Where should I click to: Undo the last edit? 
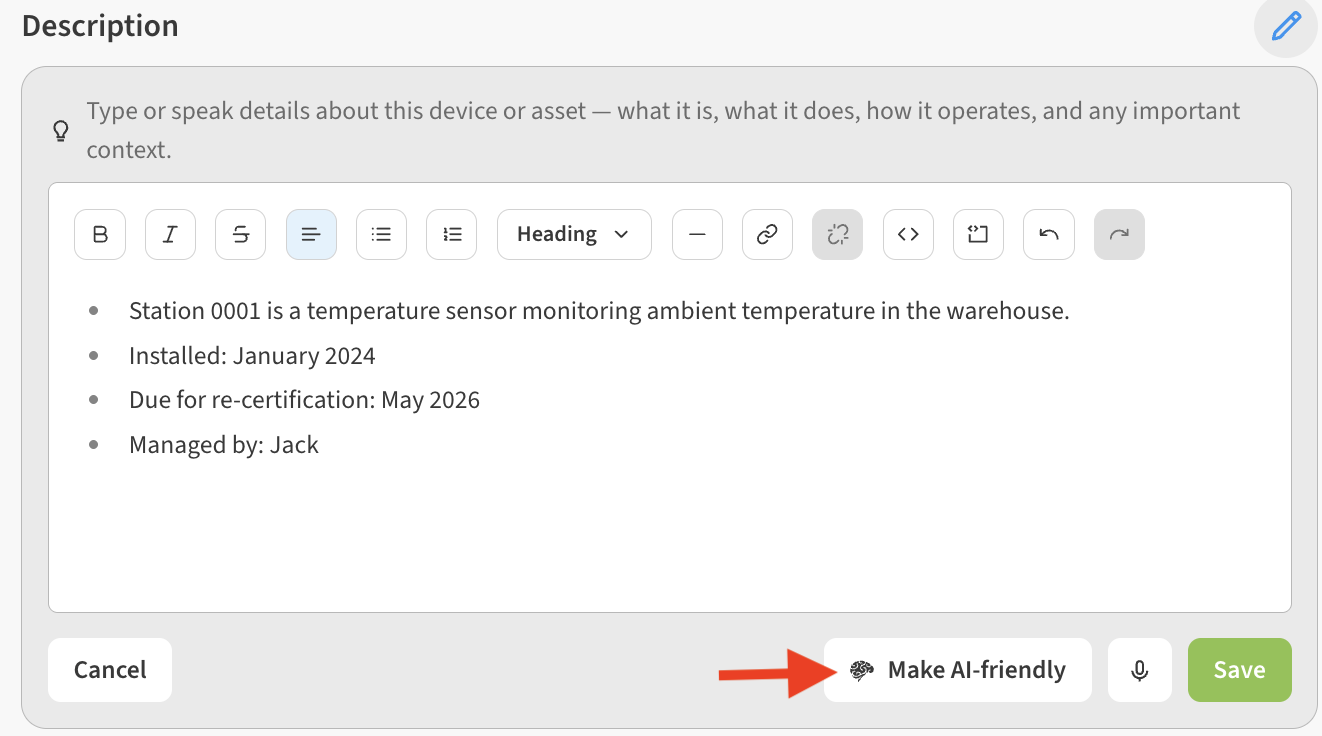click(1049, 234)
